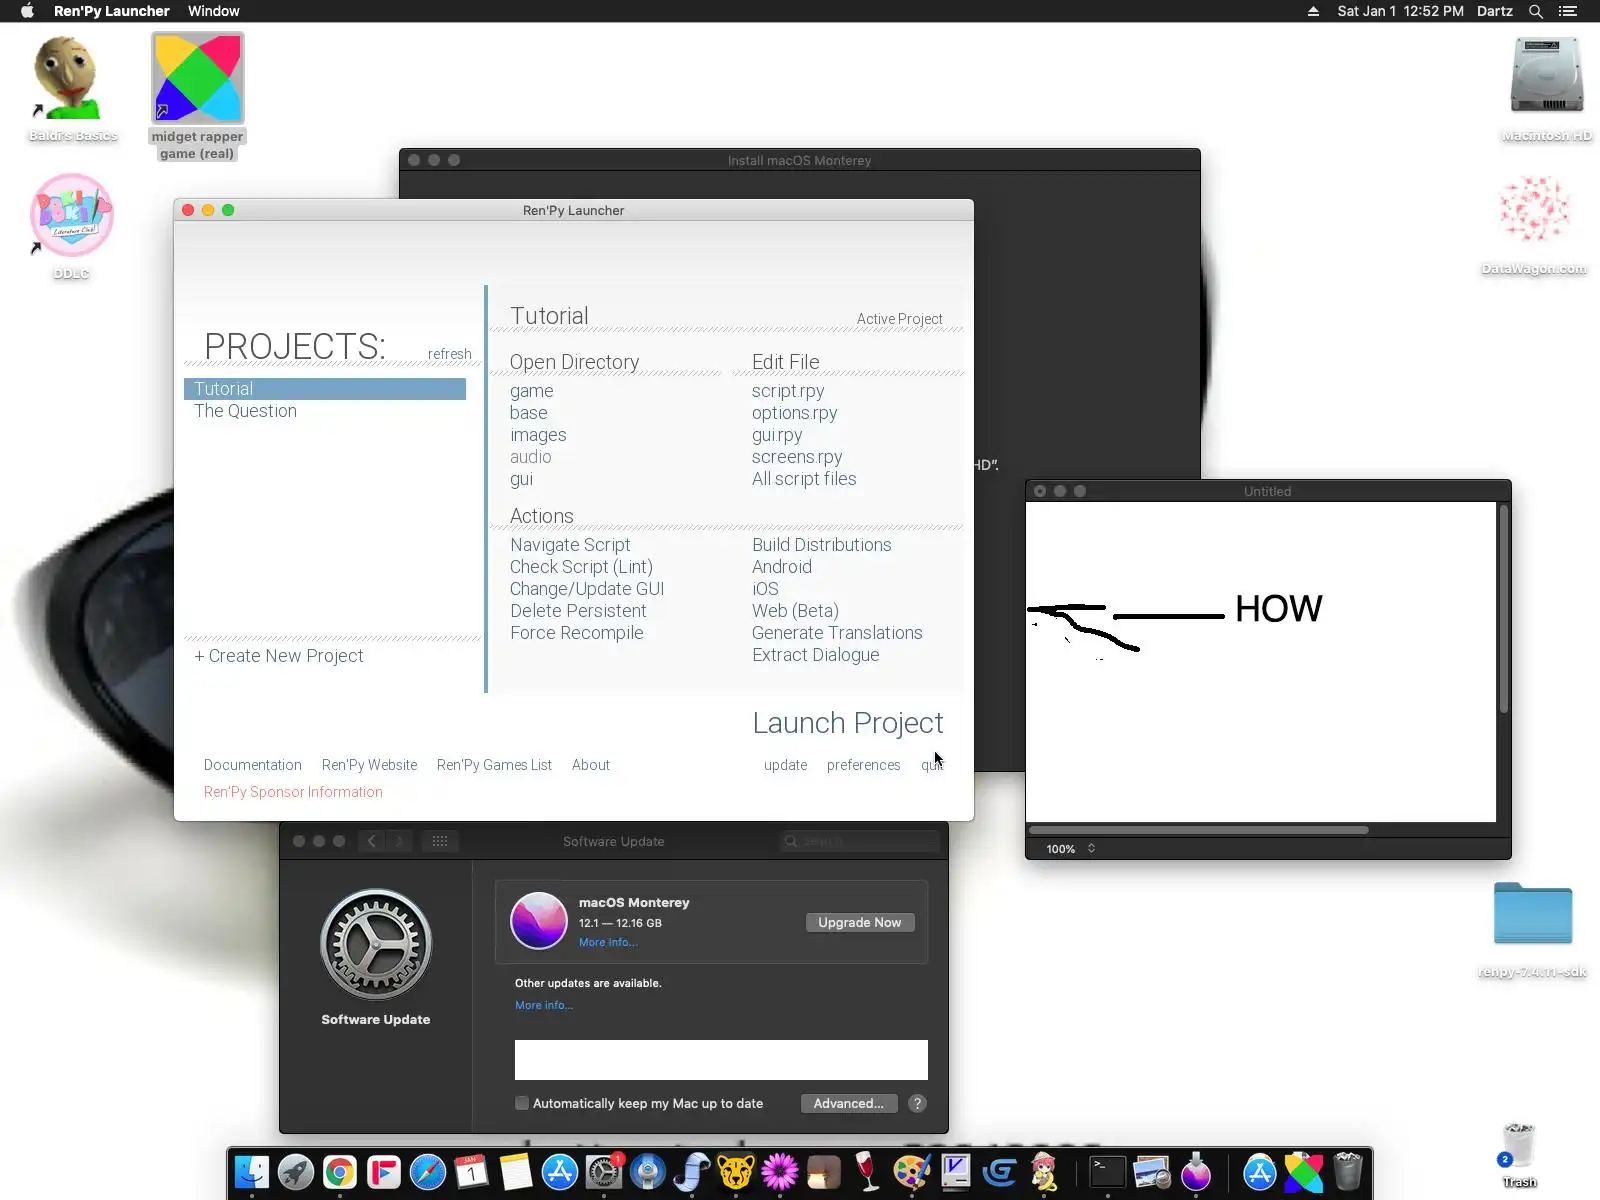The height and width of the screenshot is (1200, 1600).
Task: Open launcher preferences
Action: click(x=864, y=765)
